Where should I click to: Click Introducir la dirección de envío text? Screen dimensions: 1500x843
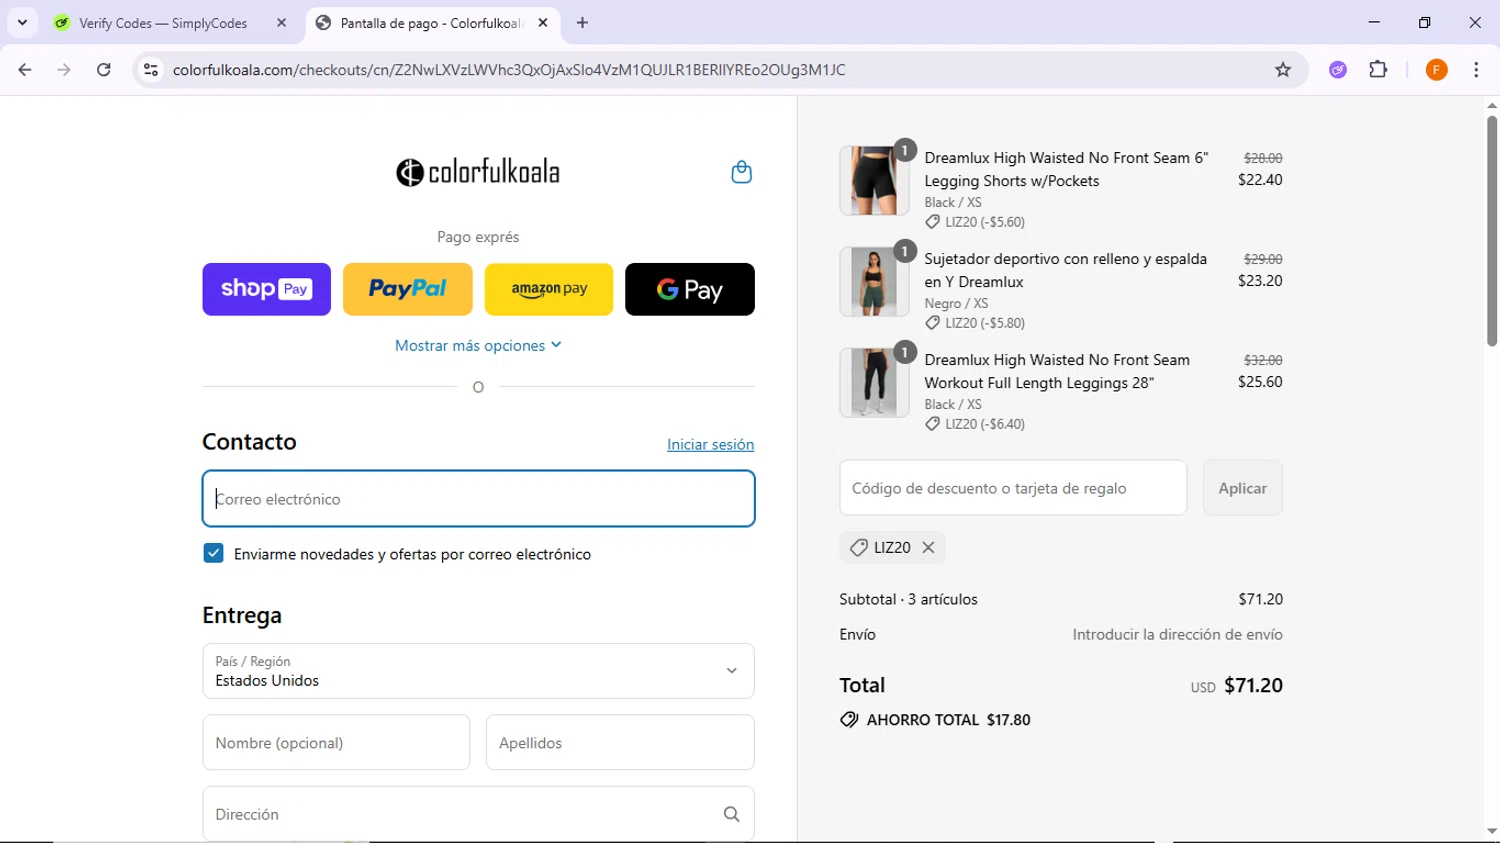[x=1177, y=634]
